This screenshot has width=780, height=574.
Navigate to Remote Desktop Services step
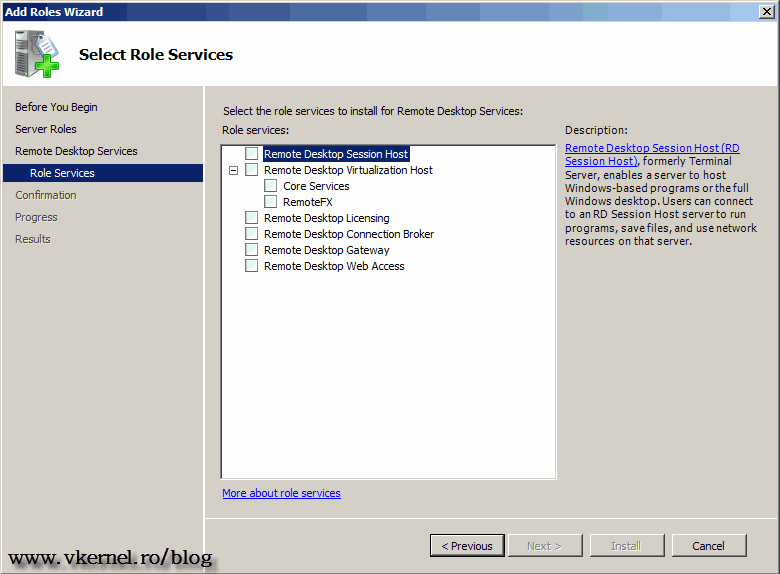[76, 151]
